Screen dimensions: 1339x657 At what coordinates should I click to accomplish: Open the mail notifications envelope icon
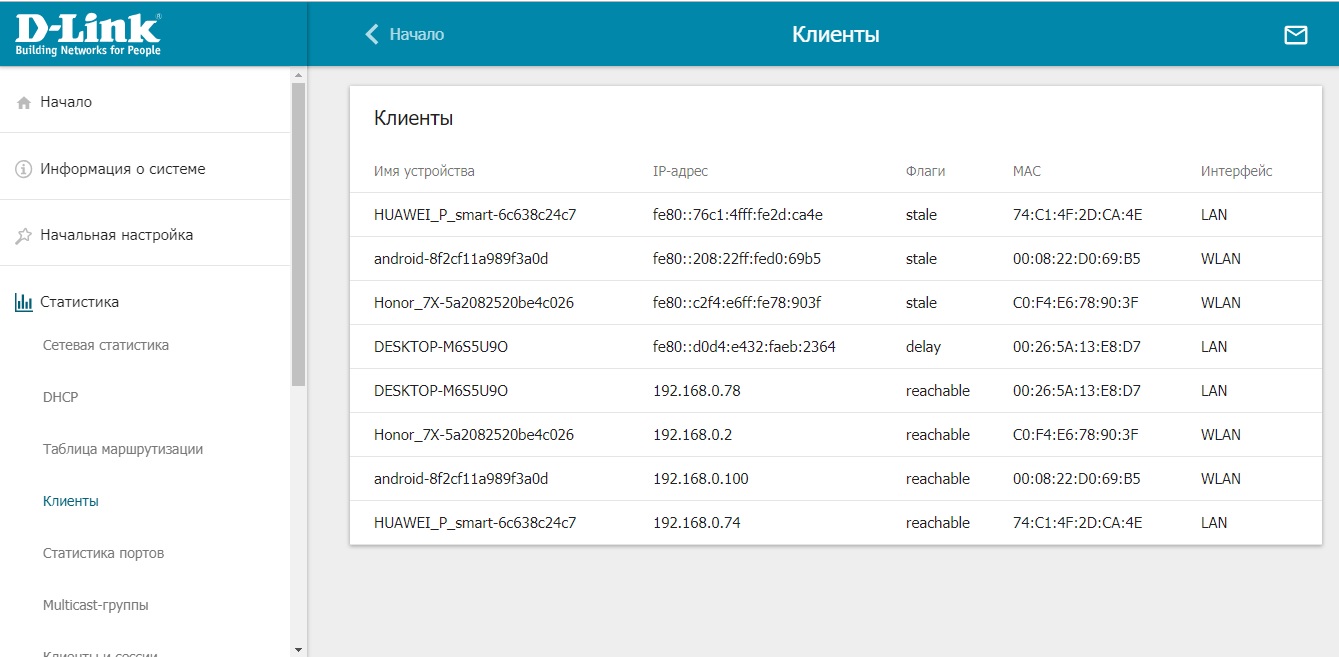[1295, 35]
